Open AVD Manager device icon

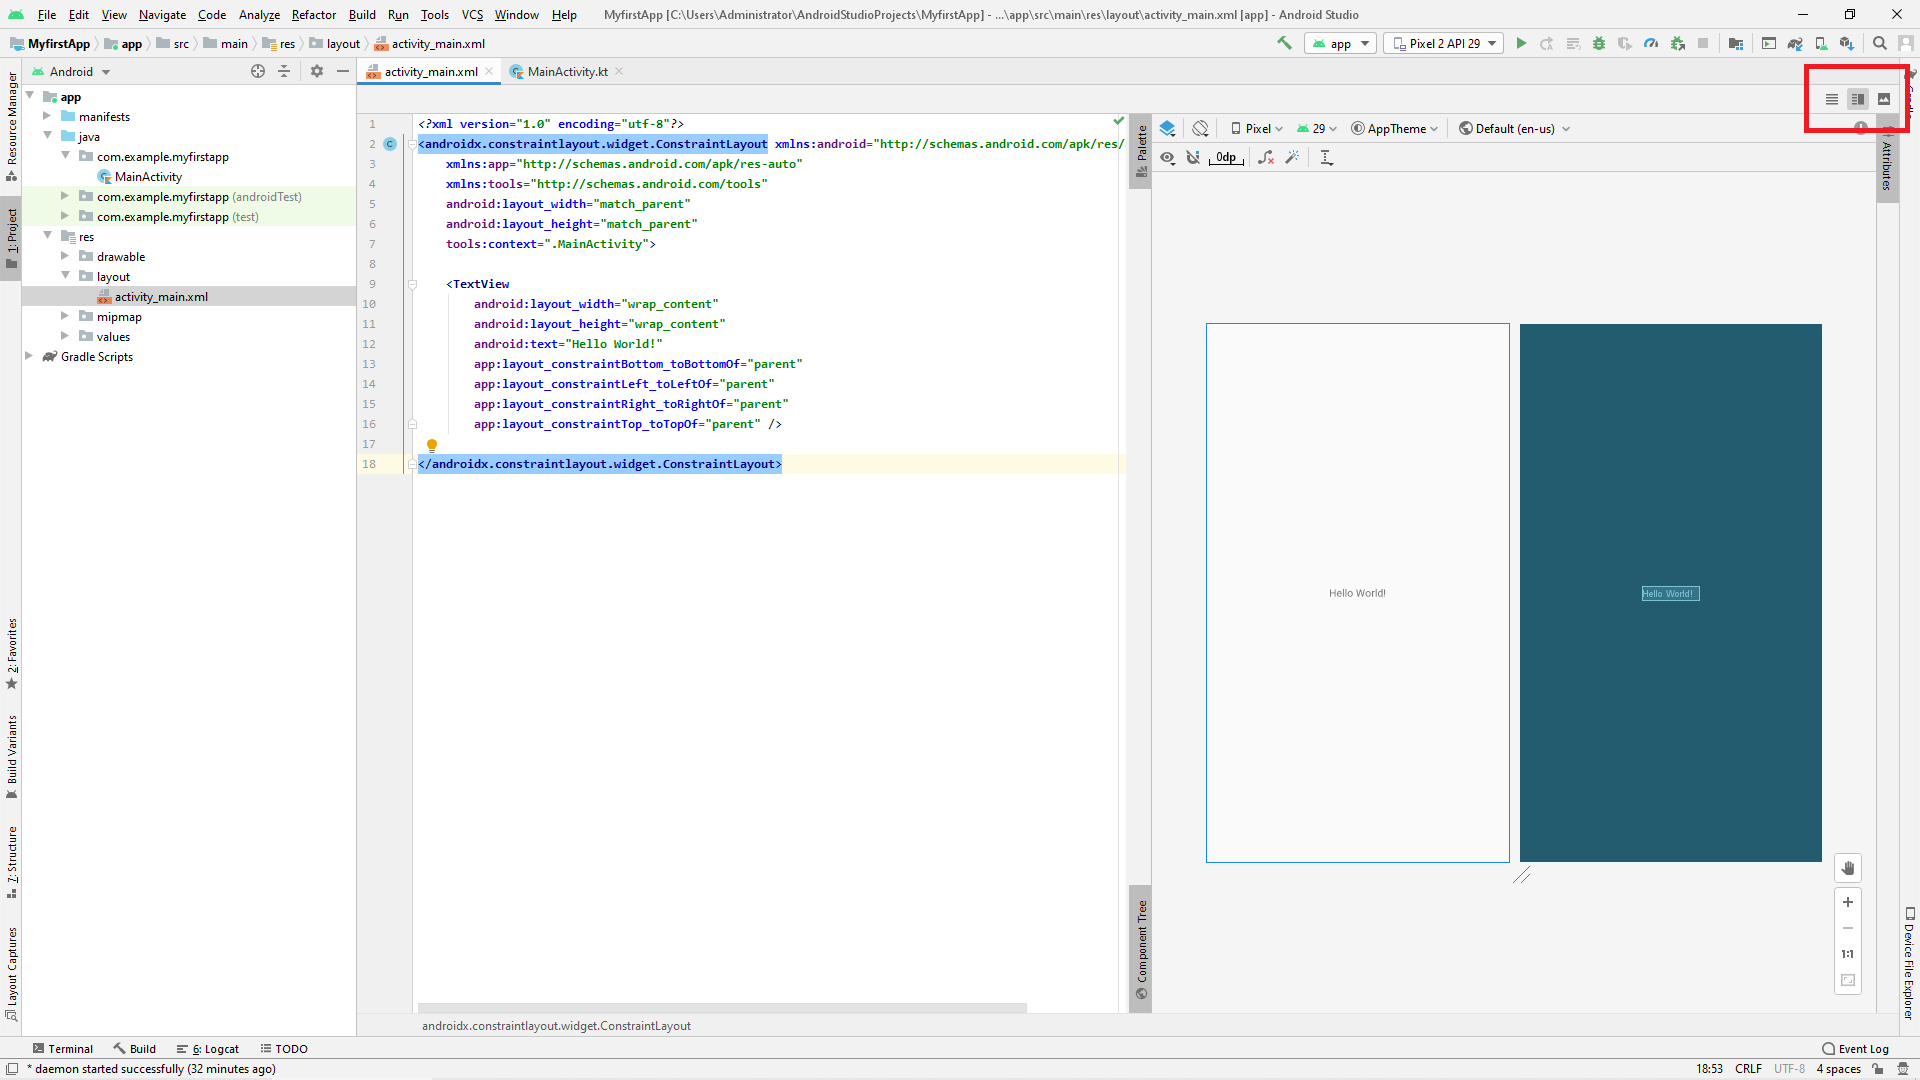tap(1821, 43)
